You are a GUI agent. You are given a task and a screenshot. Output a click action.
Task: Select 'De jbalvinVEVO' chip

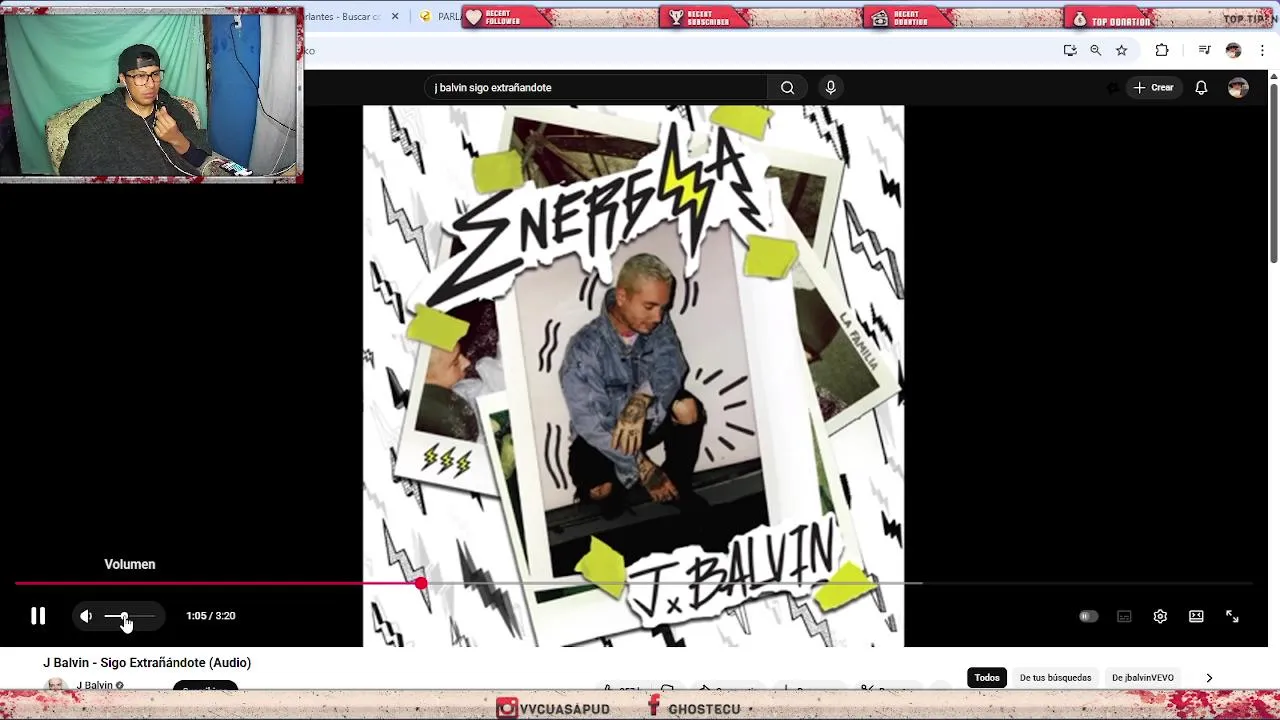pos(1143,678)
